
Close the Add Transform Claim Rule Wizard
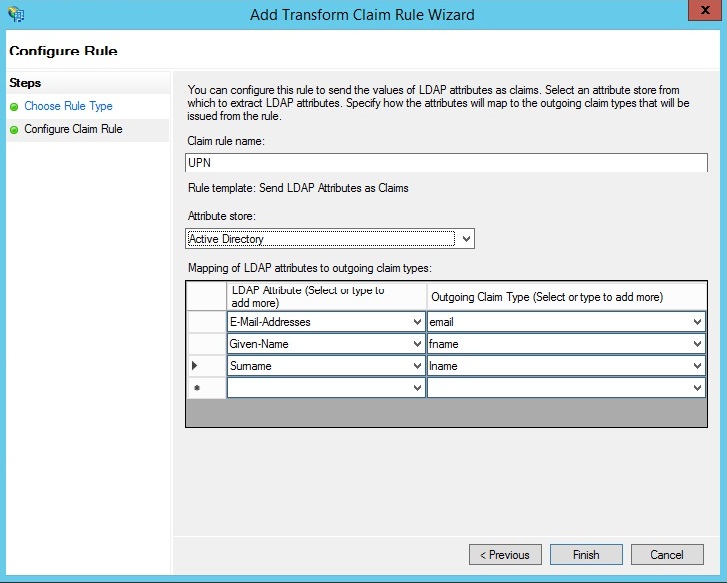pyautogui.click(x=705, y=10)
